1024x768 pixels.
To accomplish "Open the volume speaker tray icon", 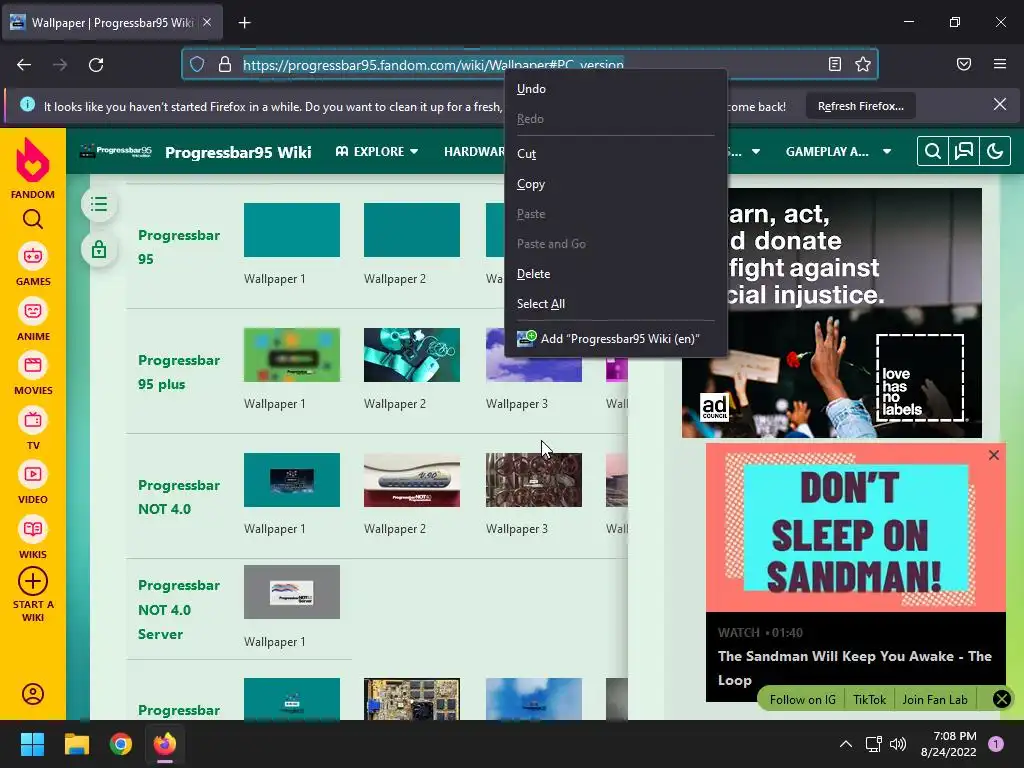I will pos(899,744).
